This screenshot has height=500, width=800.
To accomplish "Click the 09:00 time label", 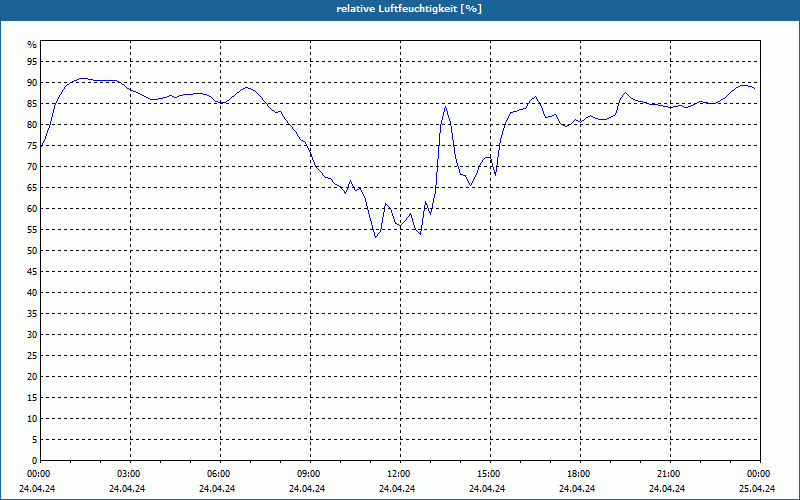I will click(310, 474).
